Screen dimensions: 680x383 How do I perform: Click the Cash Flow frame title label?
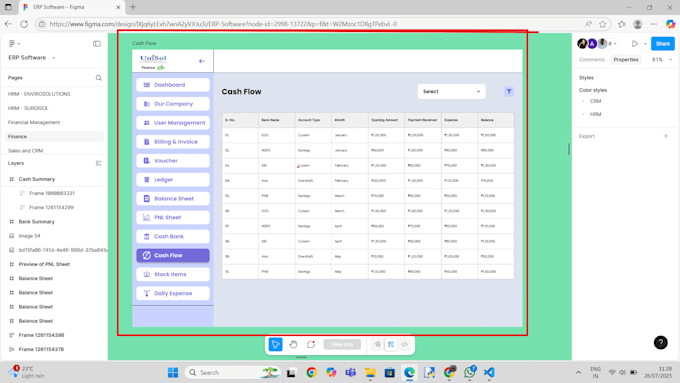pos(144,43)
